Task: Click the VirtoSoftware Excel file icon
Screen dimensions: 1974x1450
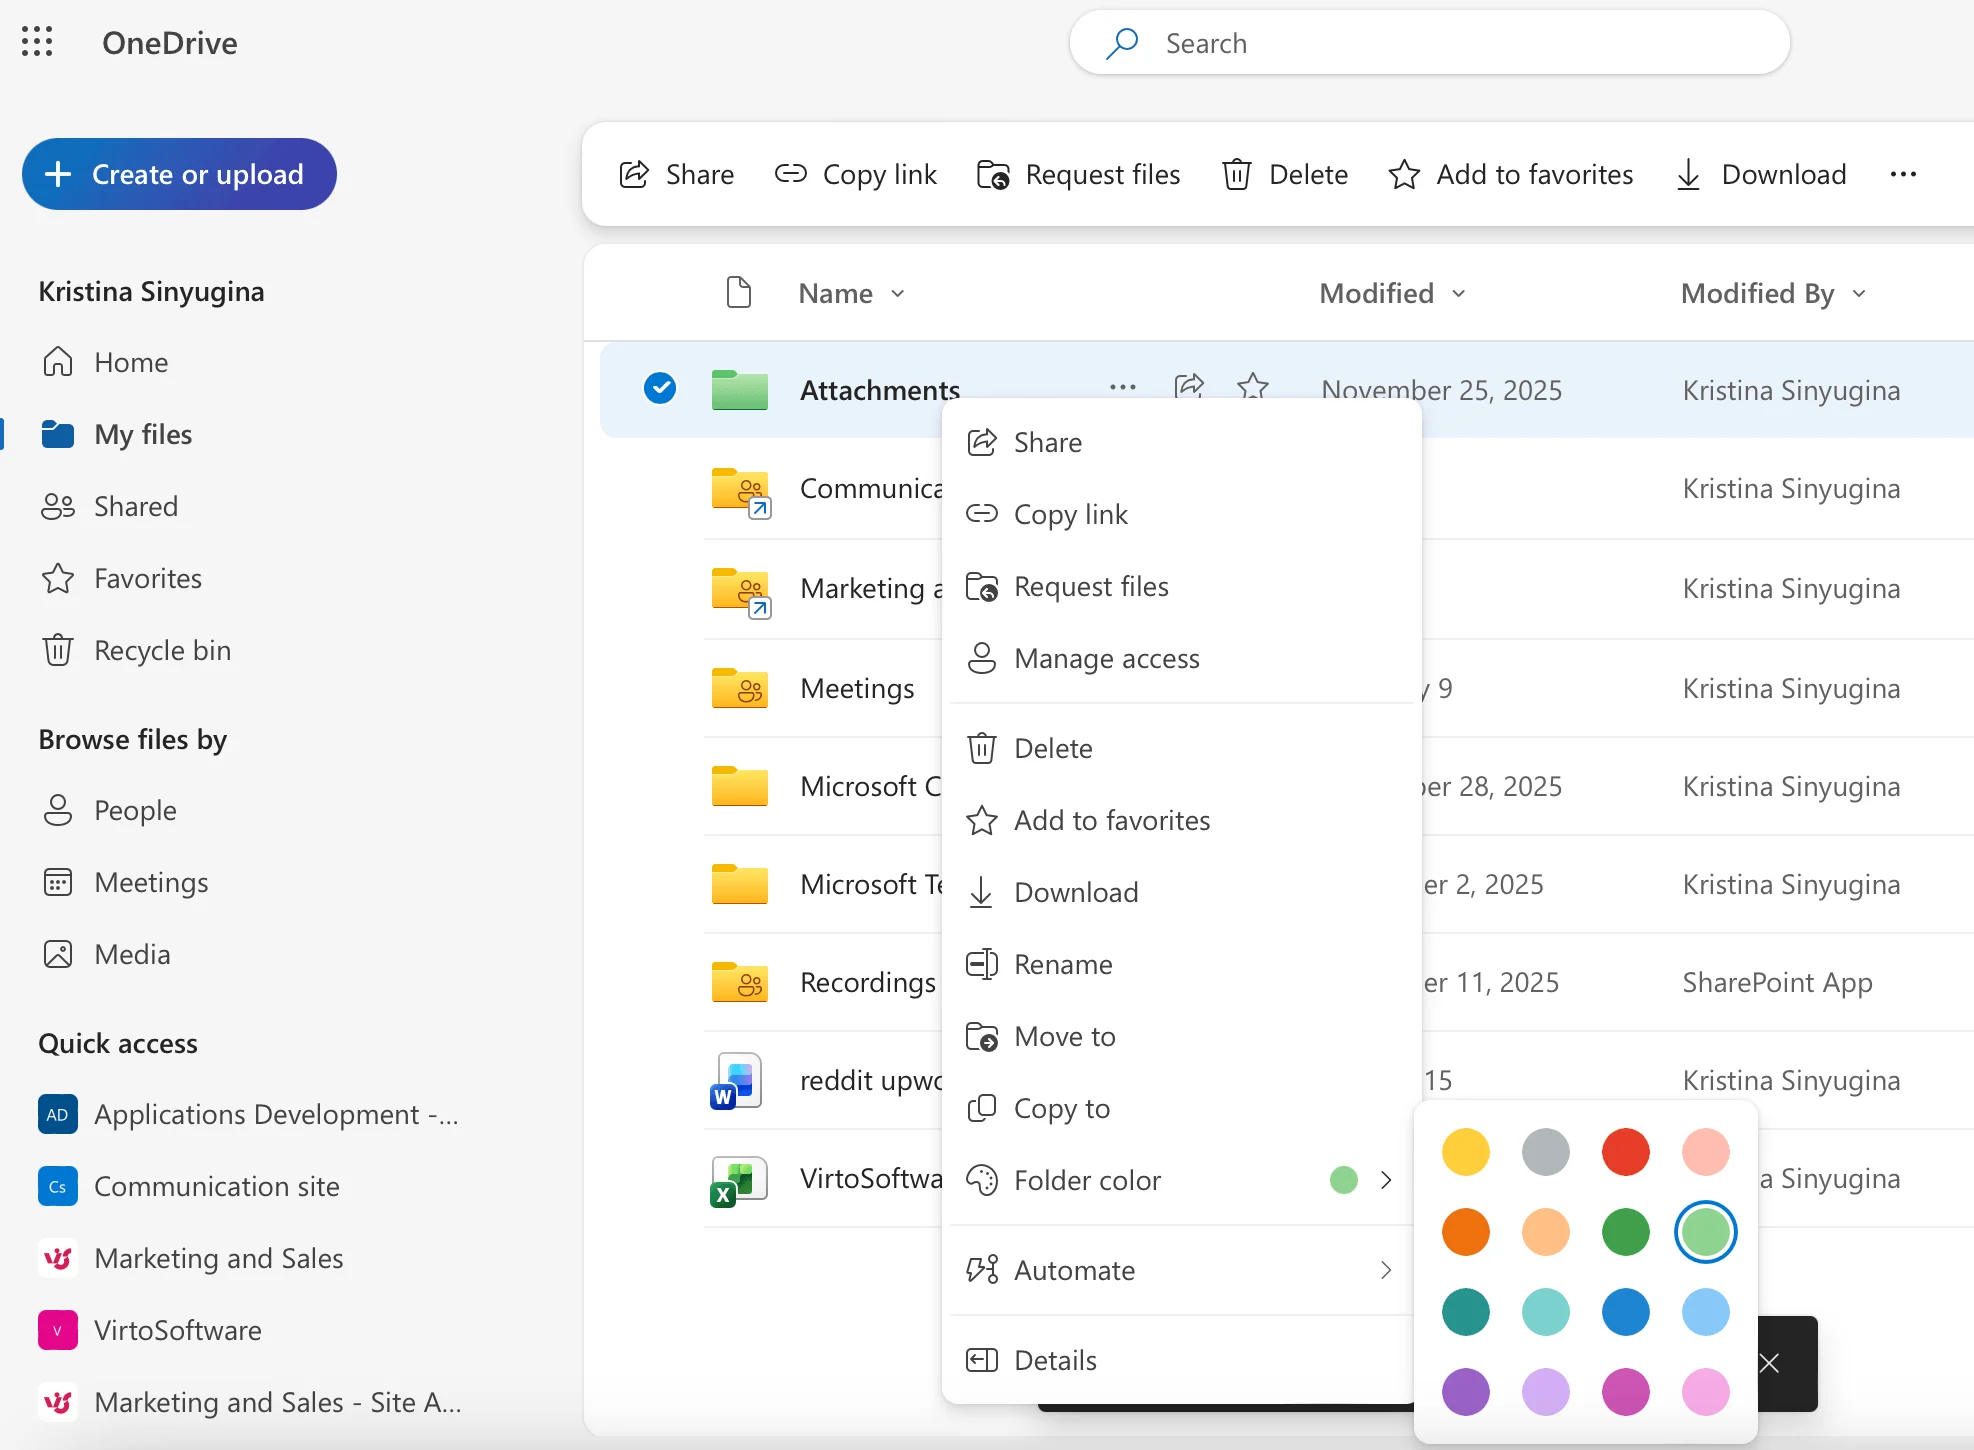Action: click(738, 1181)
